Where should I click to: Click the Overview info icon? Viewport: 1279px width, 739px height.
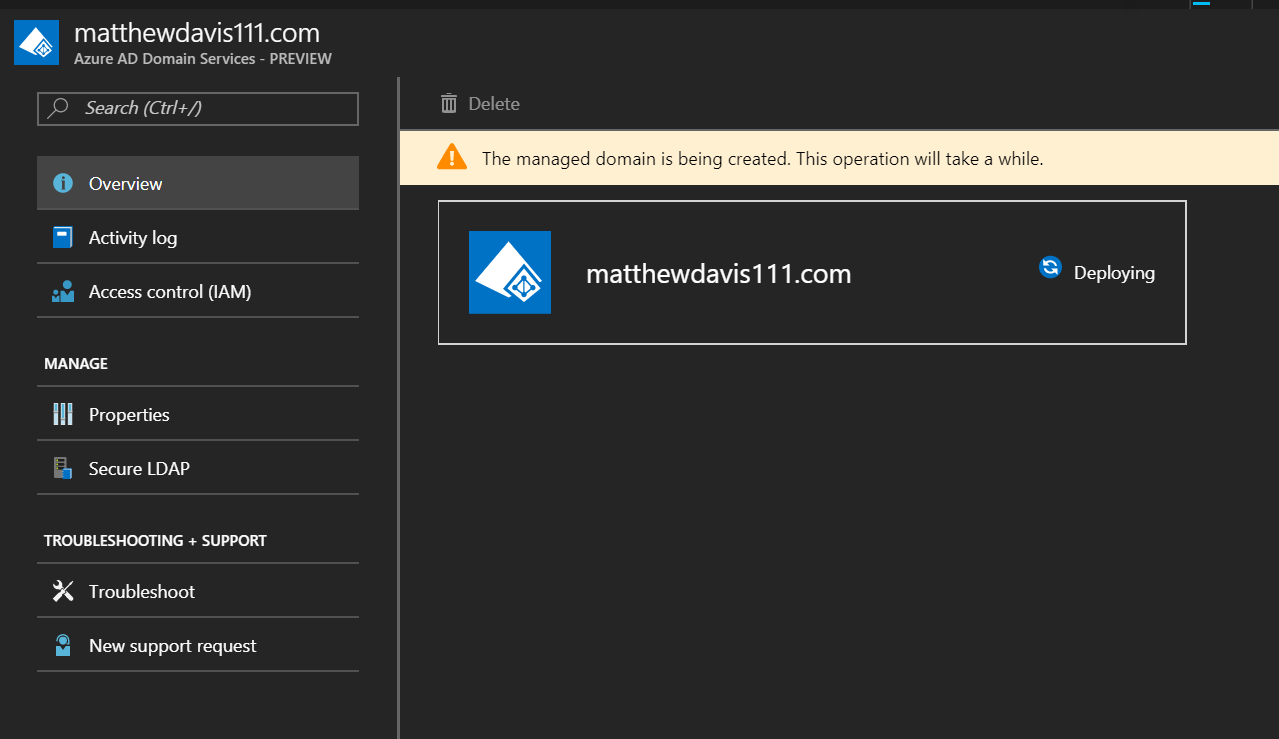pos(63,183)
